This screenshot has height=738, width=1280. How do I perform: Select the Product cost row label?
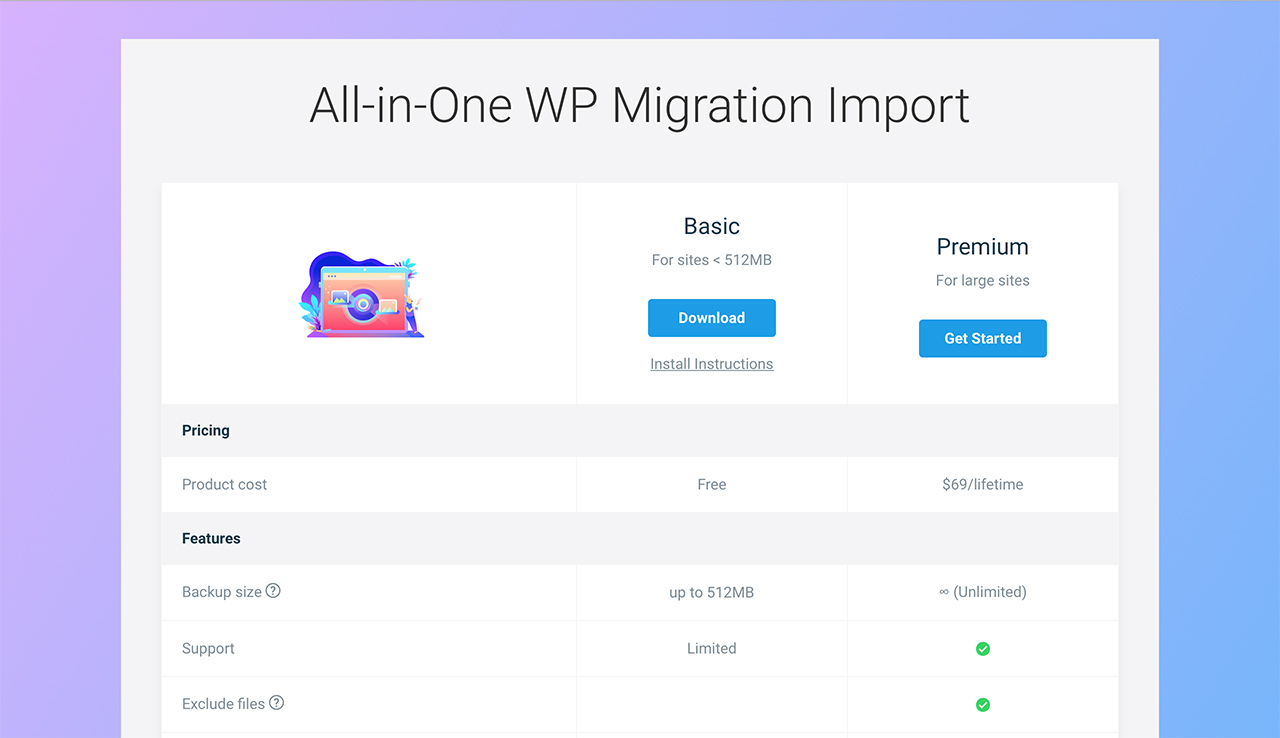click(x=224, y=484)
